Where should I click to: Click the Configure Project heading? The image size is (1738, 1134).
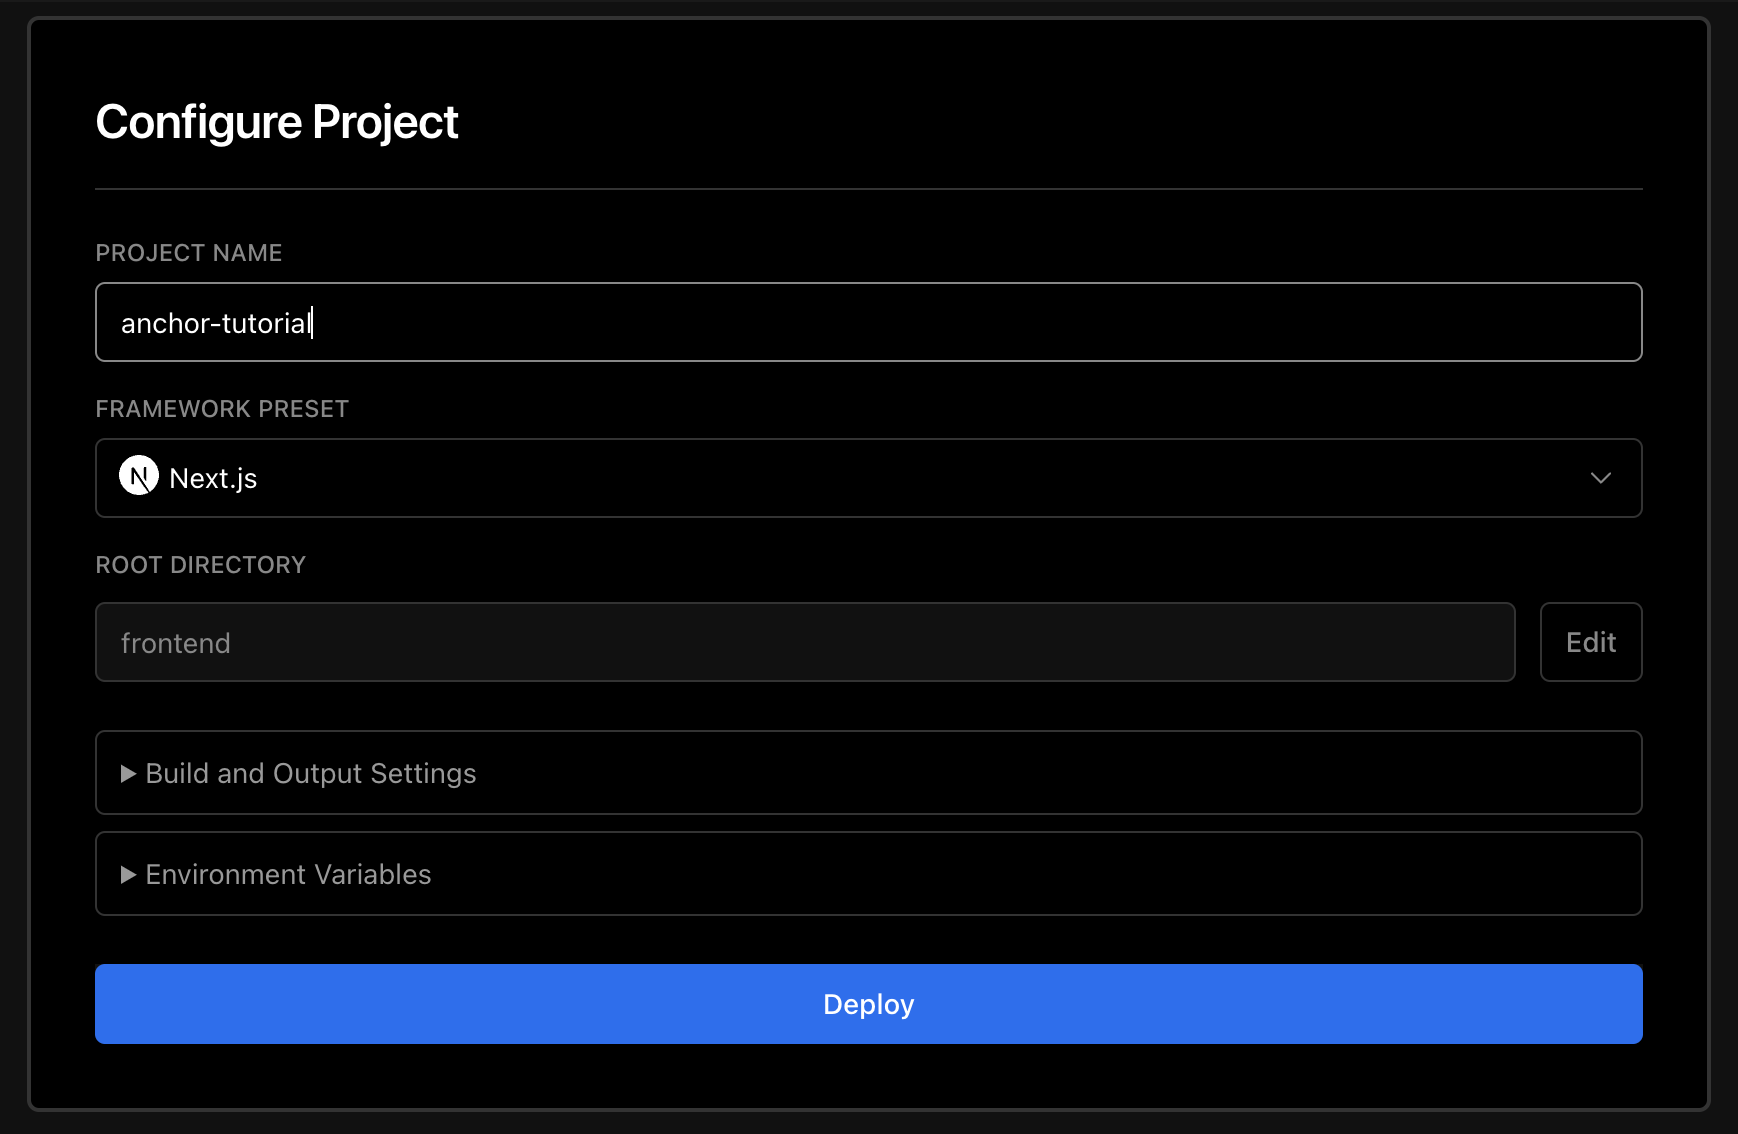pyautogui.click(x=277, y=122)
